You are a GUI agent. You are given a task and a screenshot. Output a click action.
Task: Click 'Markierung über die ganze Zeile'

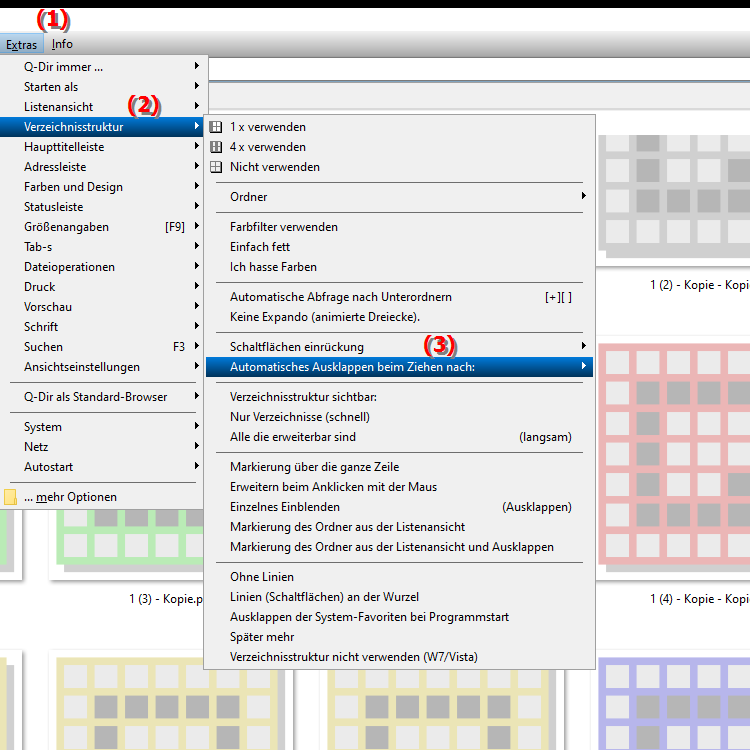click(314, 467)
